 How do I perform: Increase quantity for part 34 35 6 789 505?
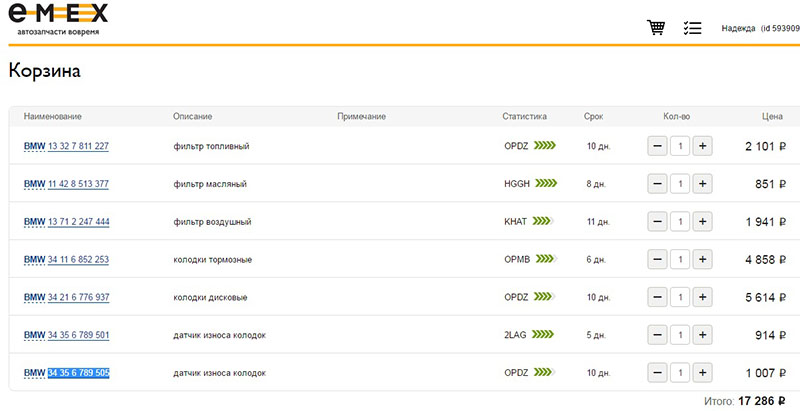coord(703,373)
